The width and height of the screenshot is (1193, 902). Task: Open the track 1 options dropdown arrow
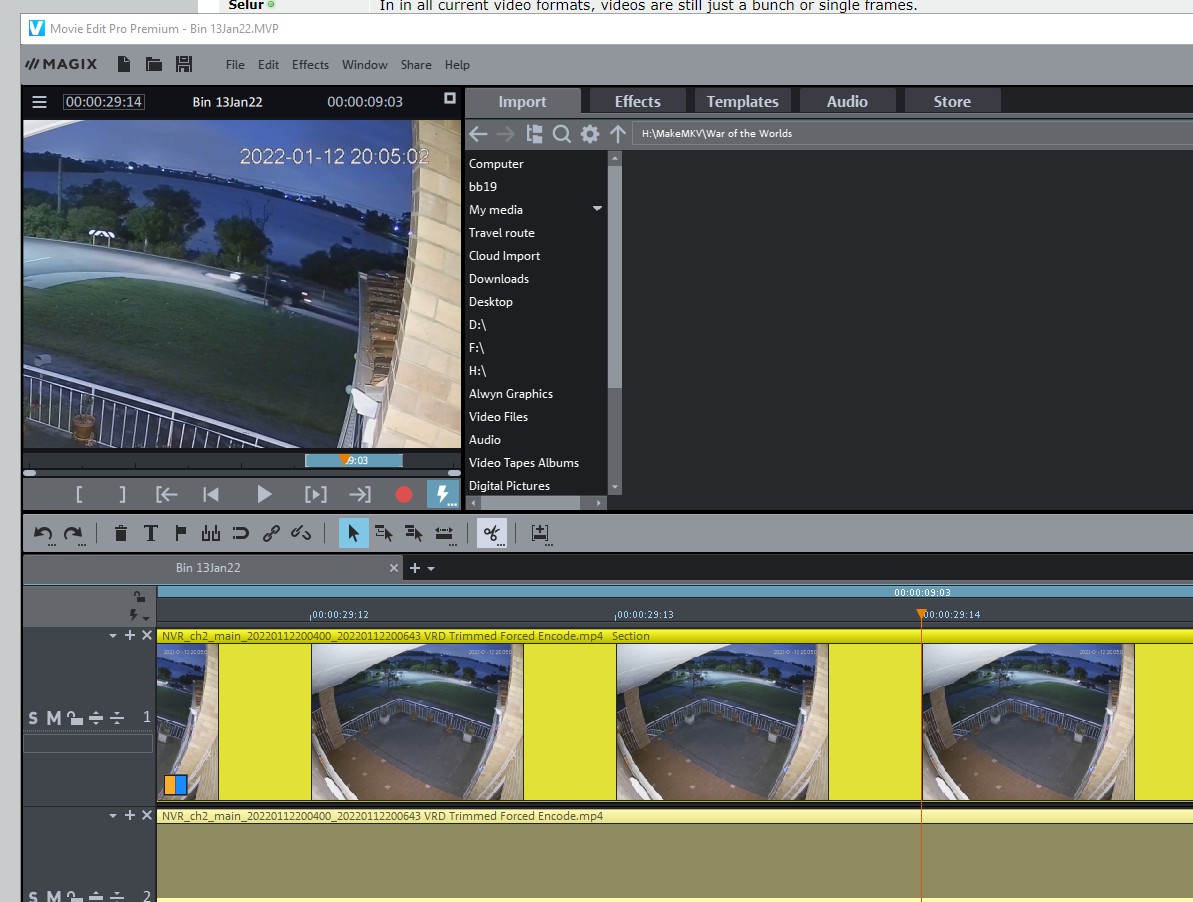click(x=113, y=636)
